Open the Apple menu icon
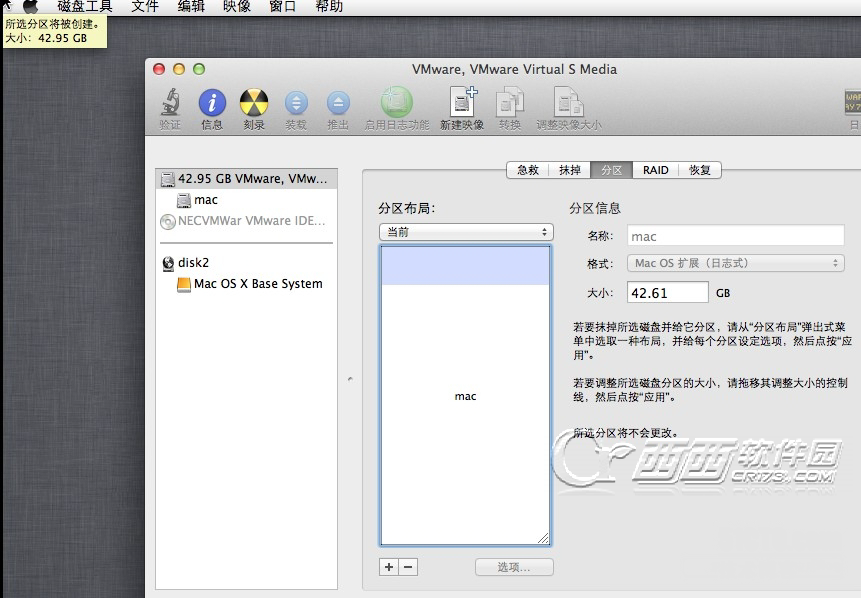This screenshot has width=861, height=598. (30, 6)
